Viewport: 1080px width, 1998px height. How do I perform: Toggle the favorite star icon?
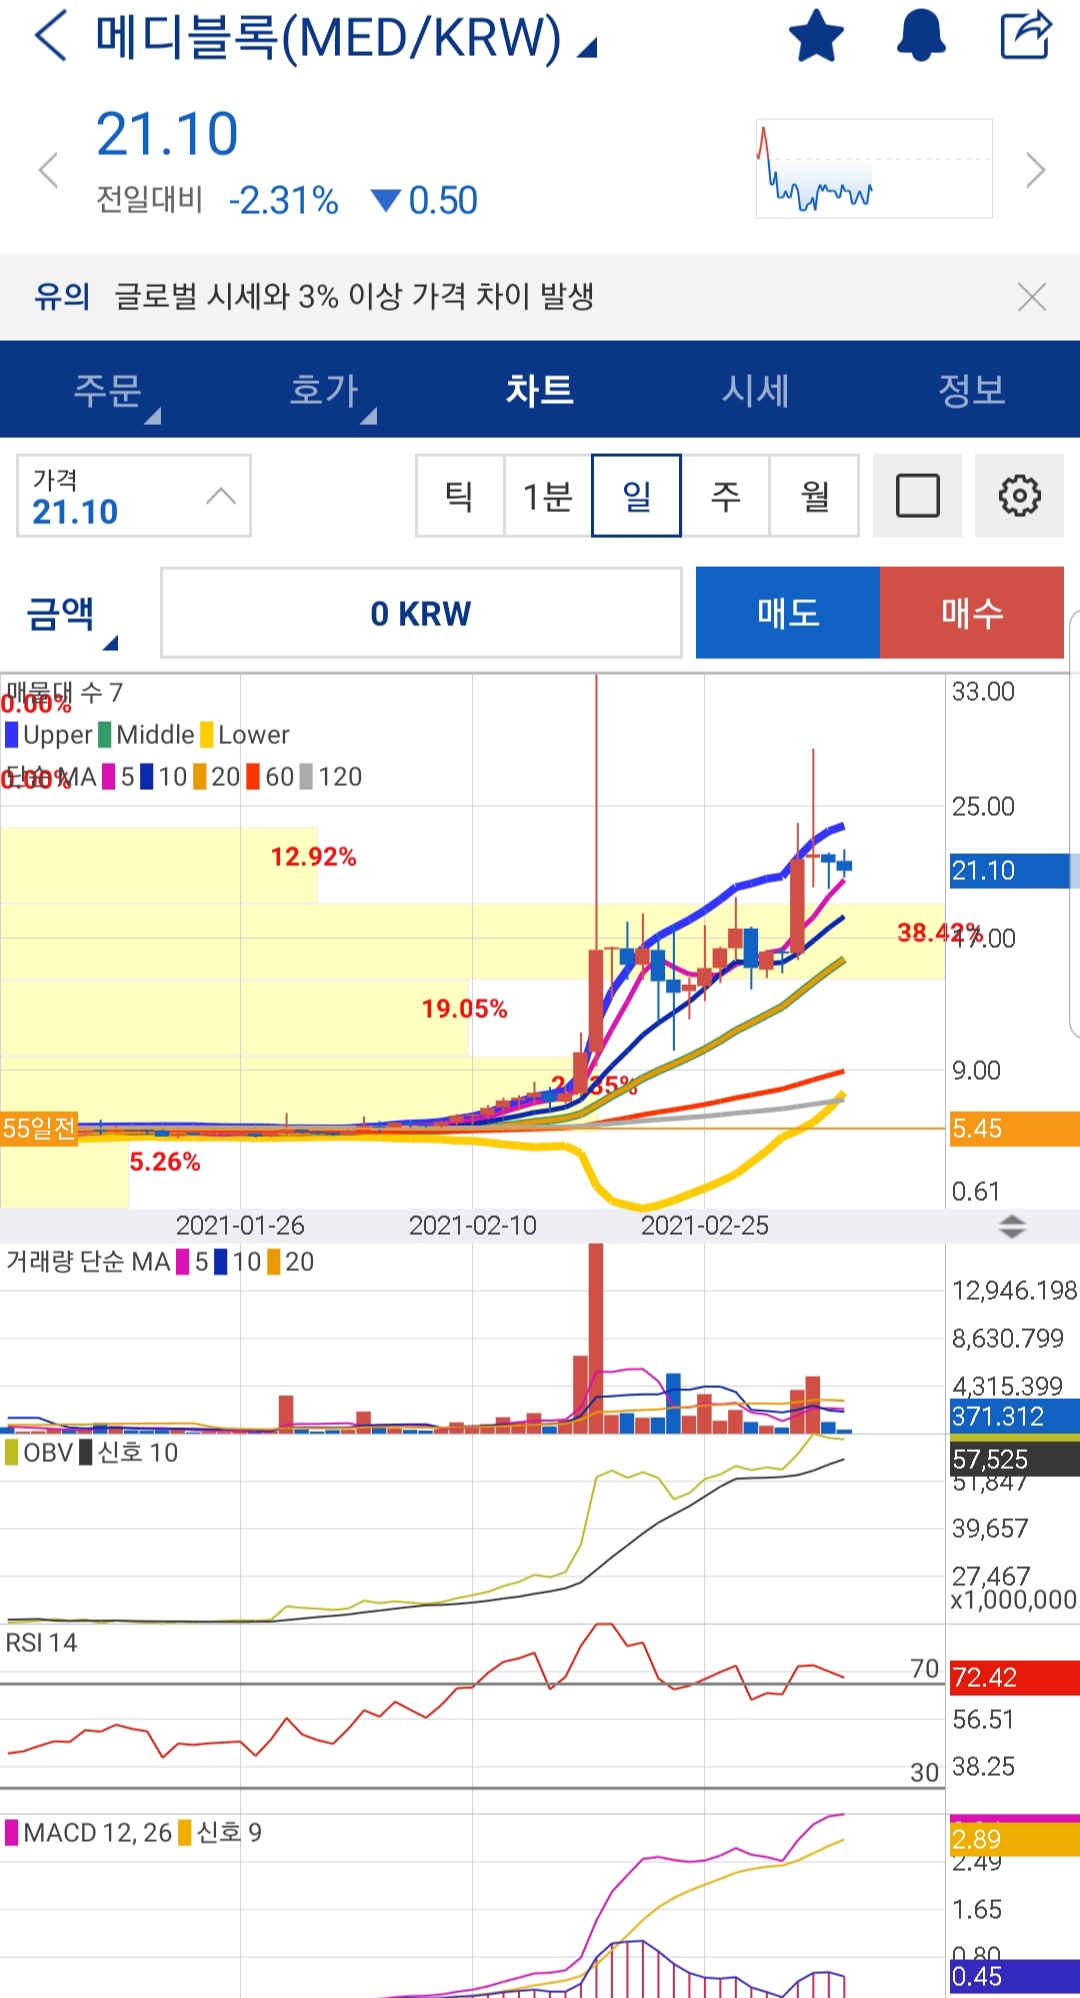point(816,36)
